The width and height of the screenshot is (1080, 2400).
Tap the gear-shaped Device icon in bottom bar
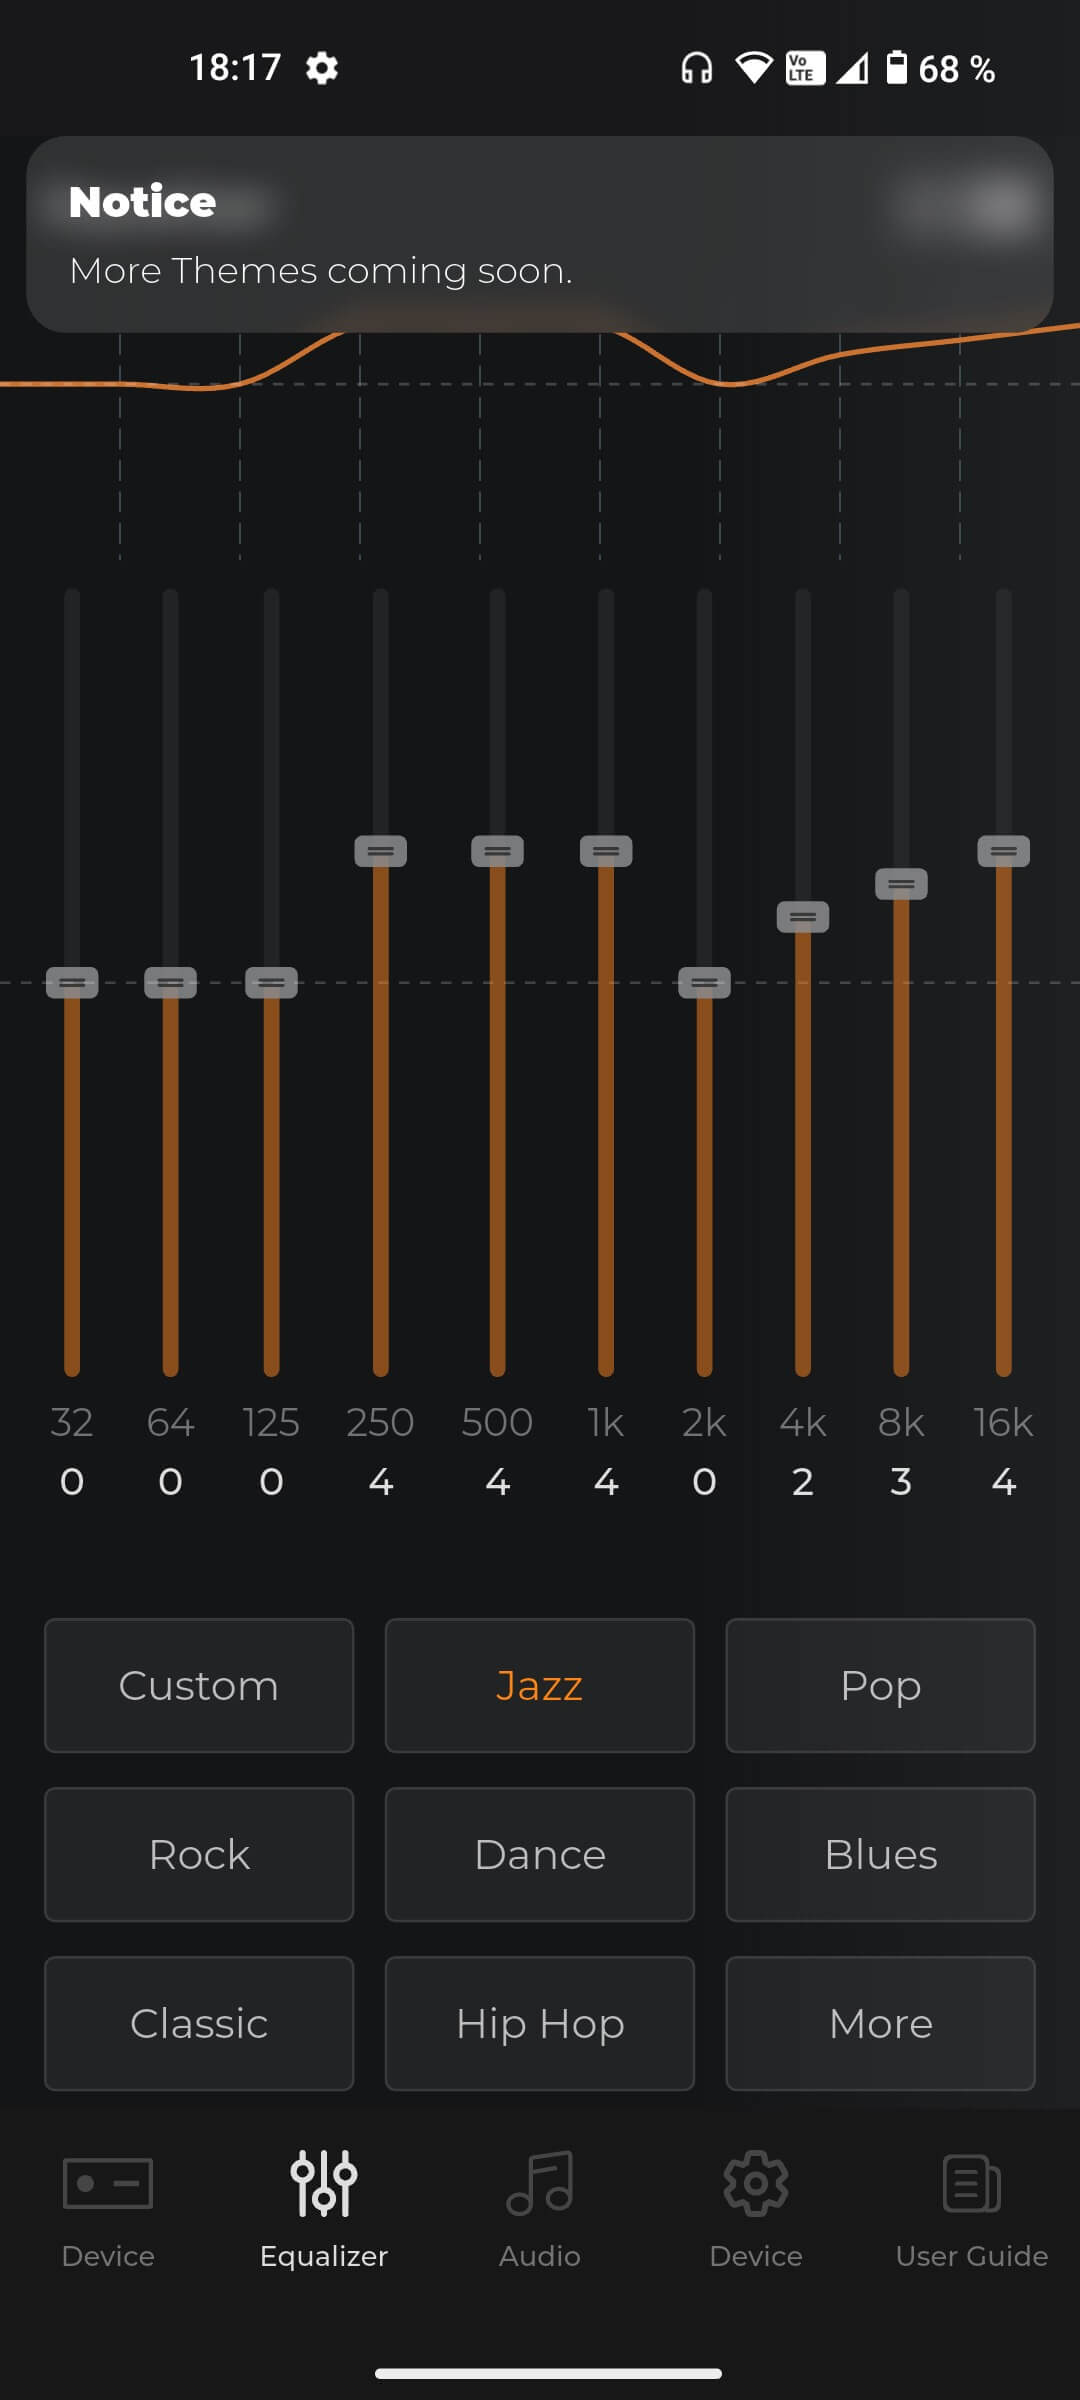pos(756,2183)
